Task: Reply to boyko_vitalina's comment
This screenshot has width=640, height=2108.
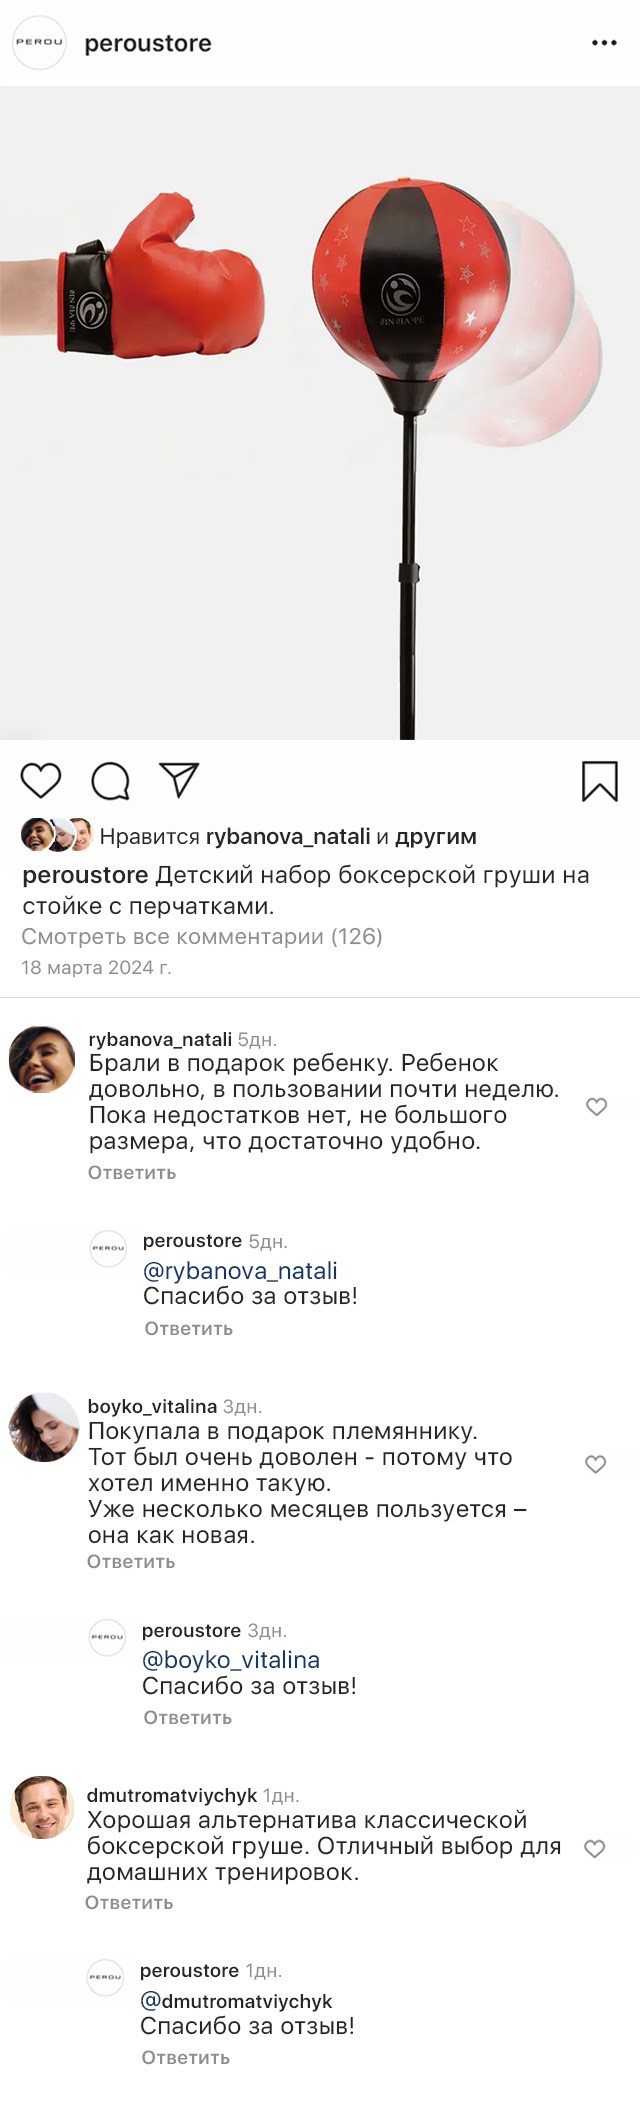Action: click(131, 1561)
